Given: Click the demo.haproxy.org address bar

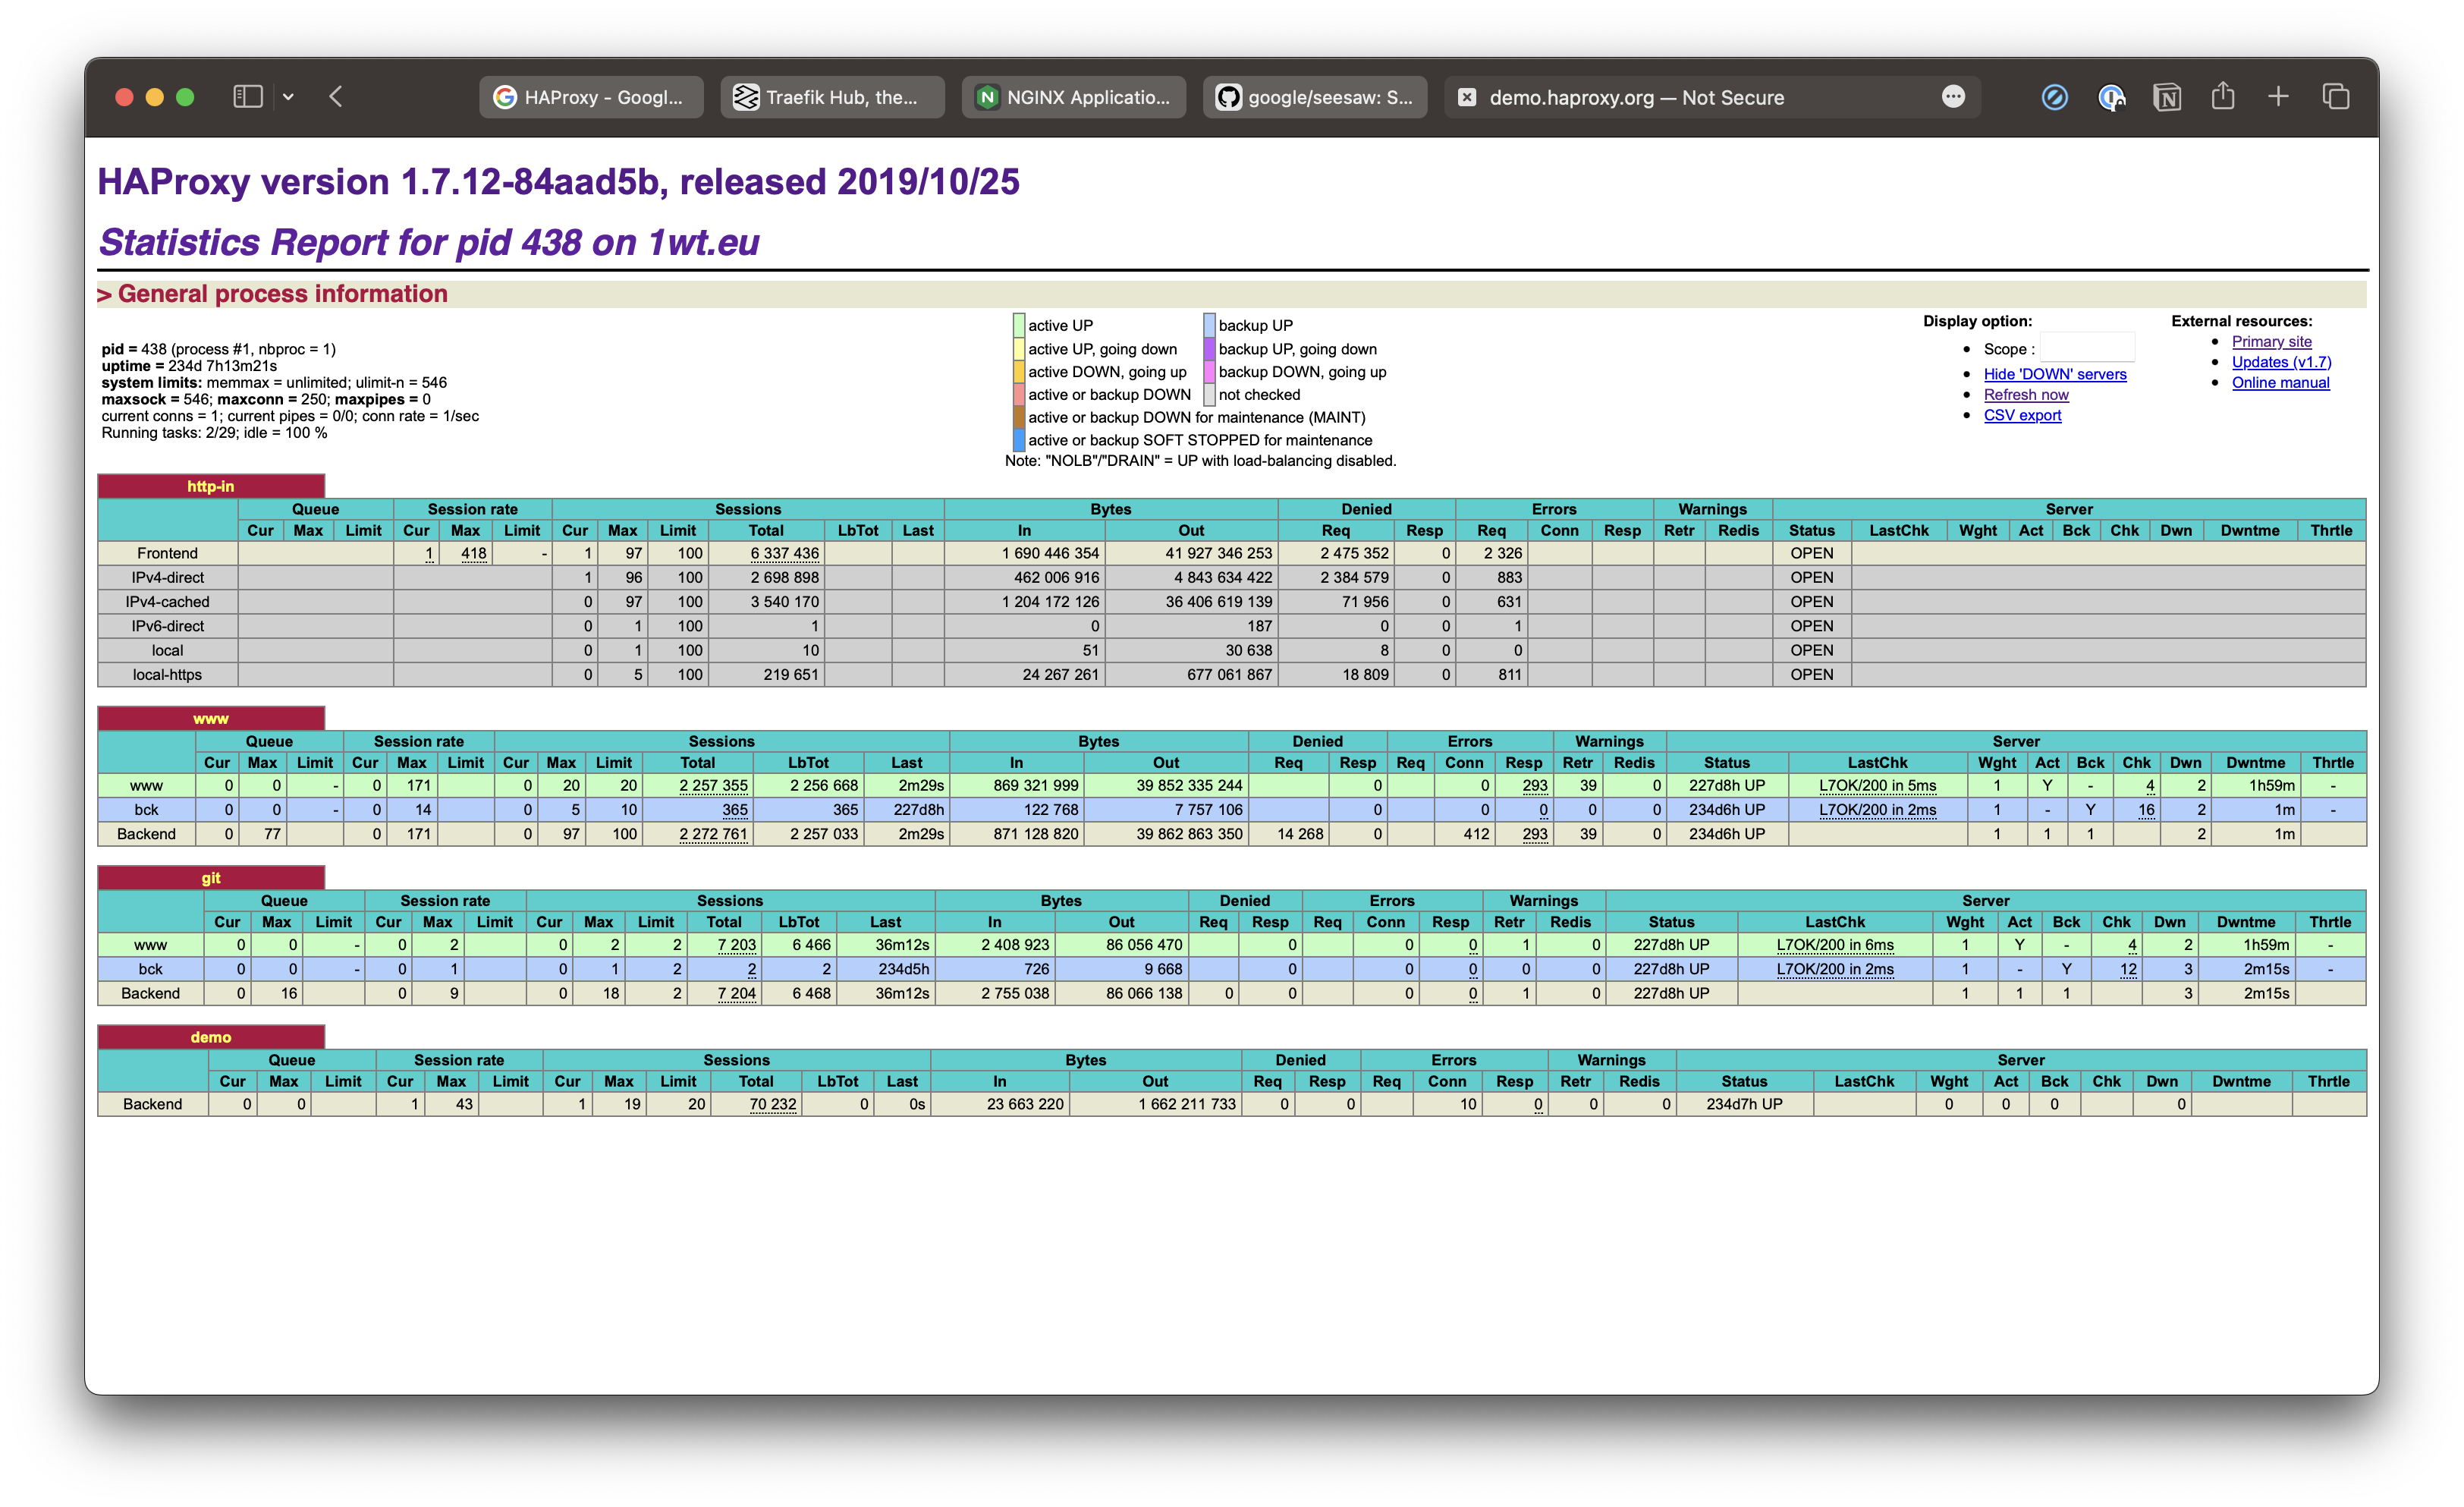Looking at the screenshot, I should coord(1636,97).
